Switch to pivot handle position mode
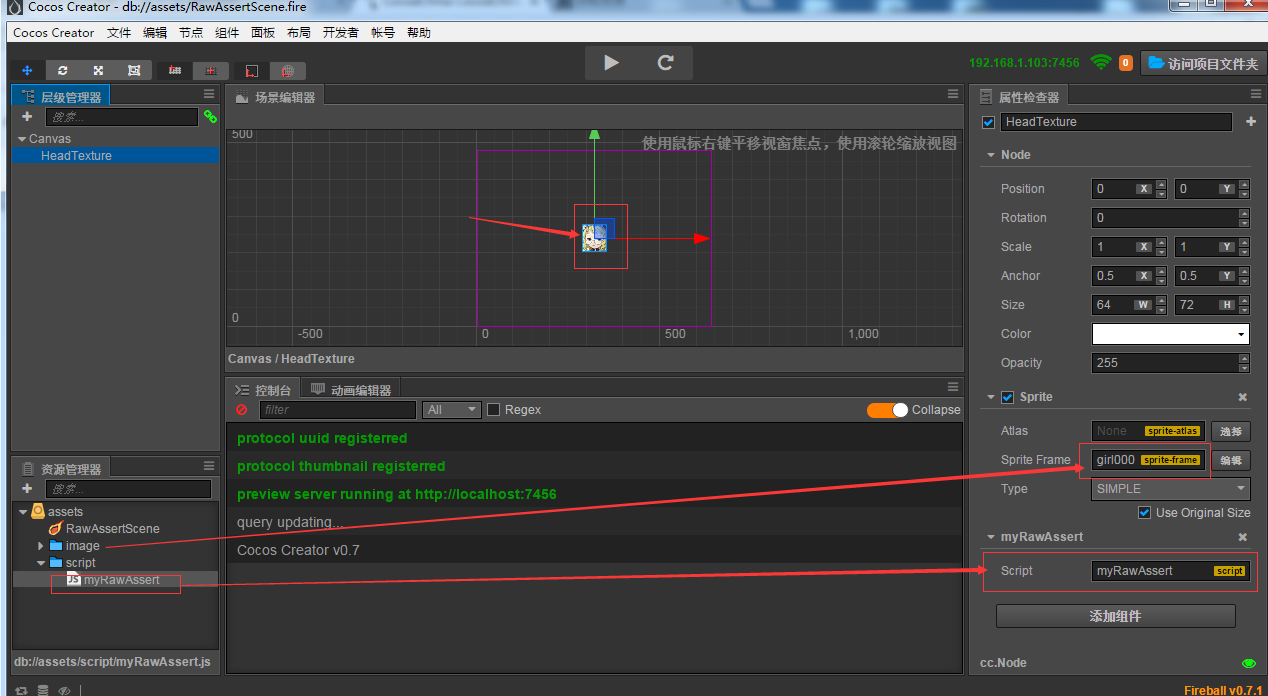 [175, 70]
